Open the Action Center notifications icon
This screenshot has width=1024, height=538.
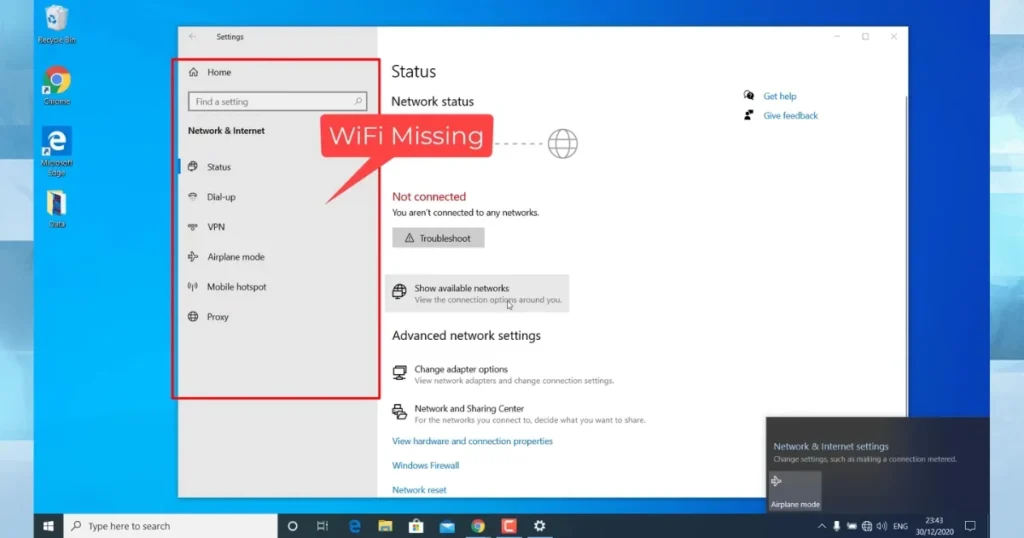coord(970,526)
